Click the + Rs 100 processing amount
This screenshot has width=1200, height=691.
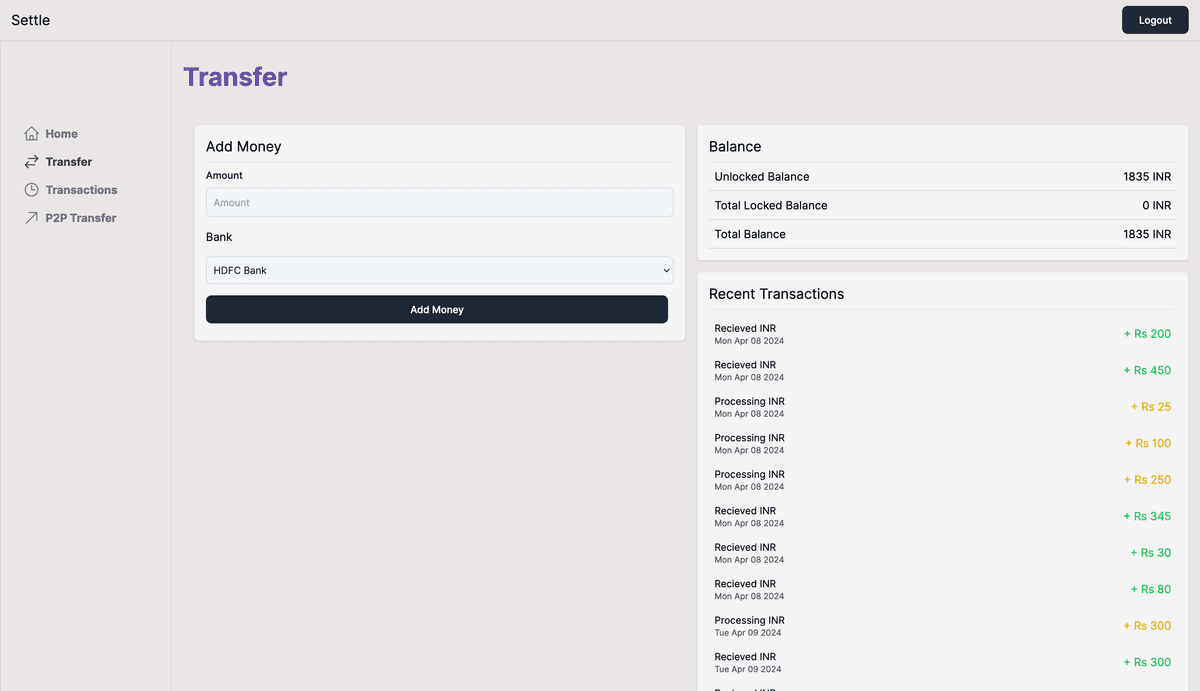pyautogui.click(x=1147, y=443)
